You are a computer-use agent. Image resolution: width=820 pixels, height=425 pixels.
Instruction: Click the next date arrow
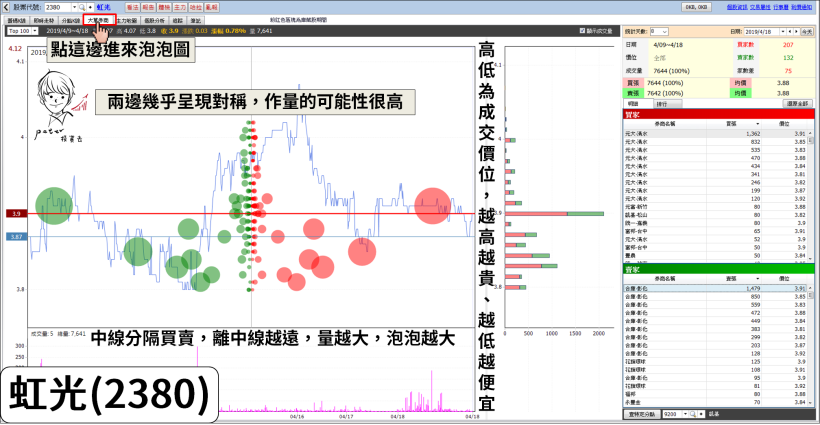click(x=796, y=31)
